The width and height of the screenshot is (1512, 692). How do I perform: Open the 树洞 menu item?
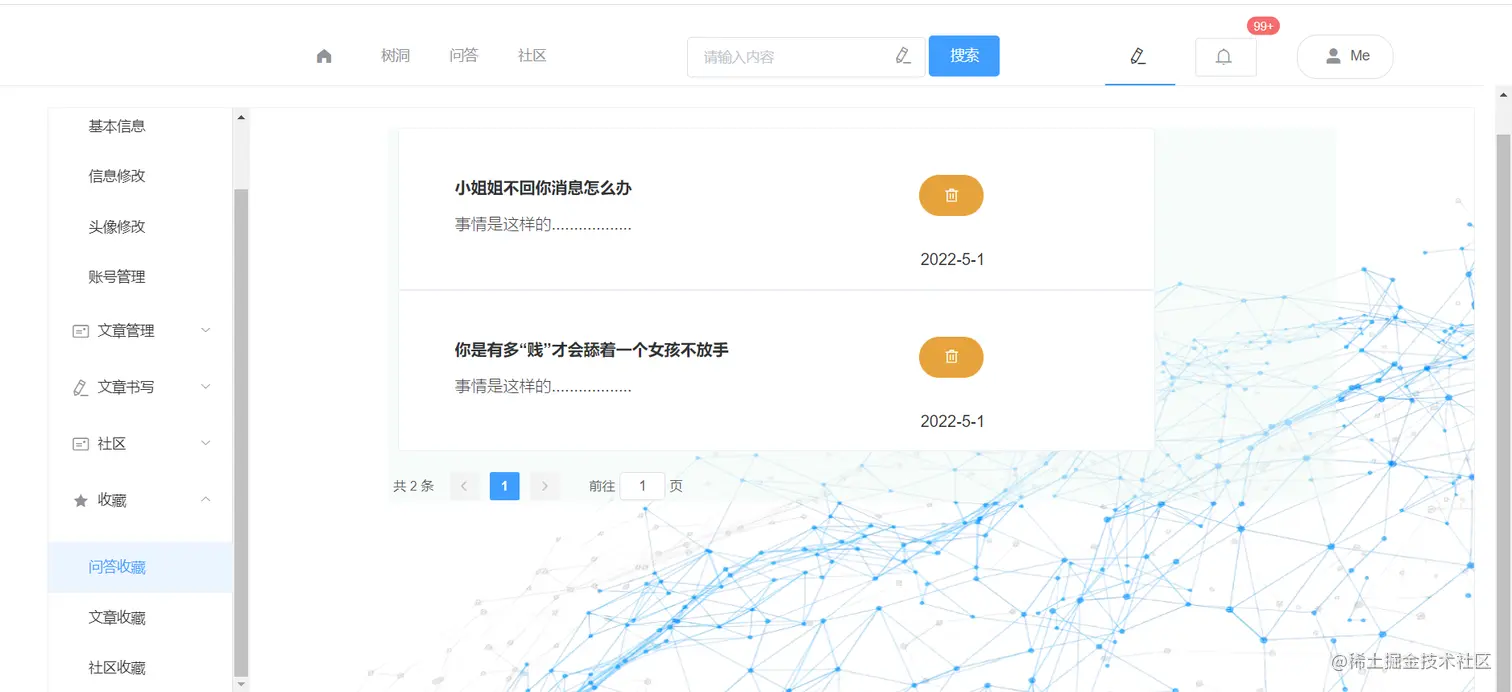396,56
